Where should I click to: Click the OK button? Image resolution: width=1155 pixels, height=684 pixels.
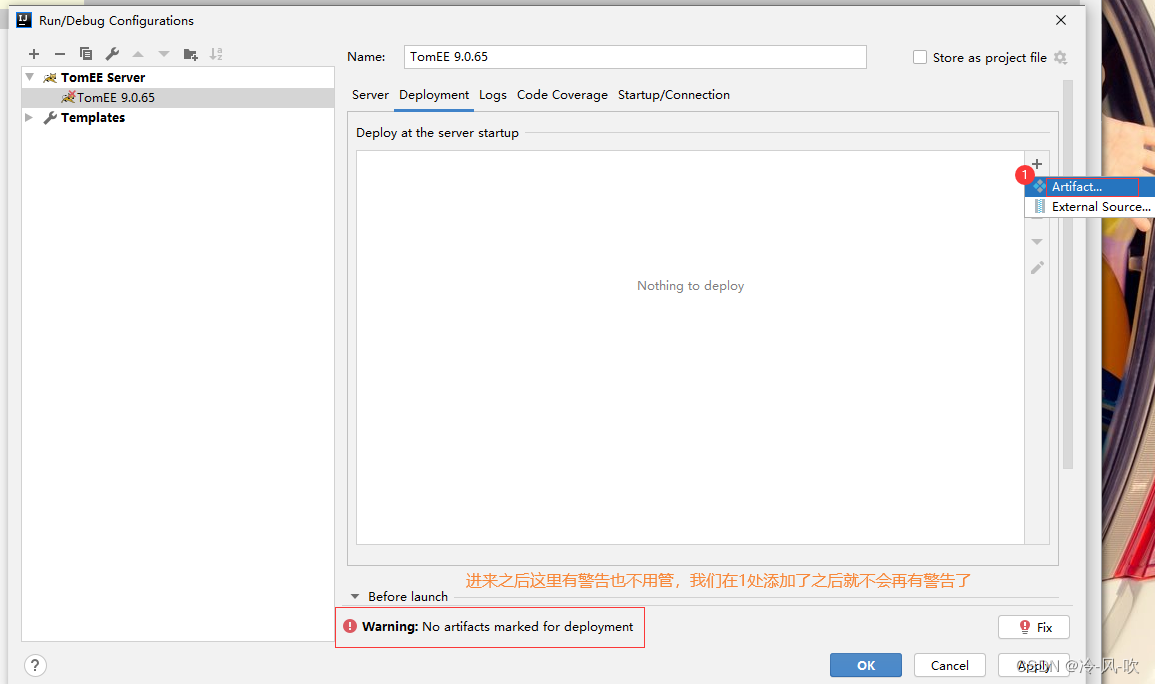click(866, 665)
